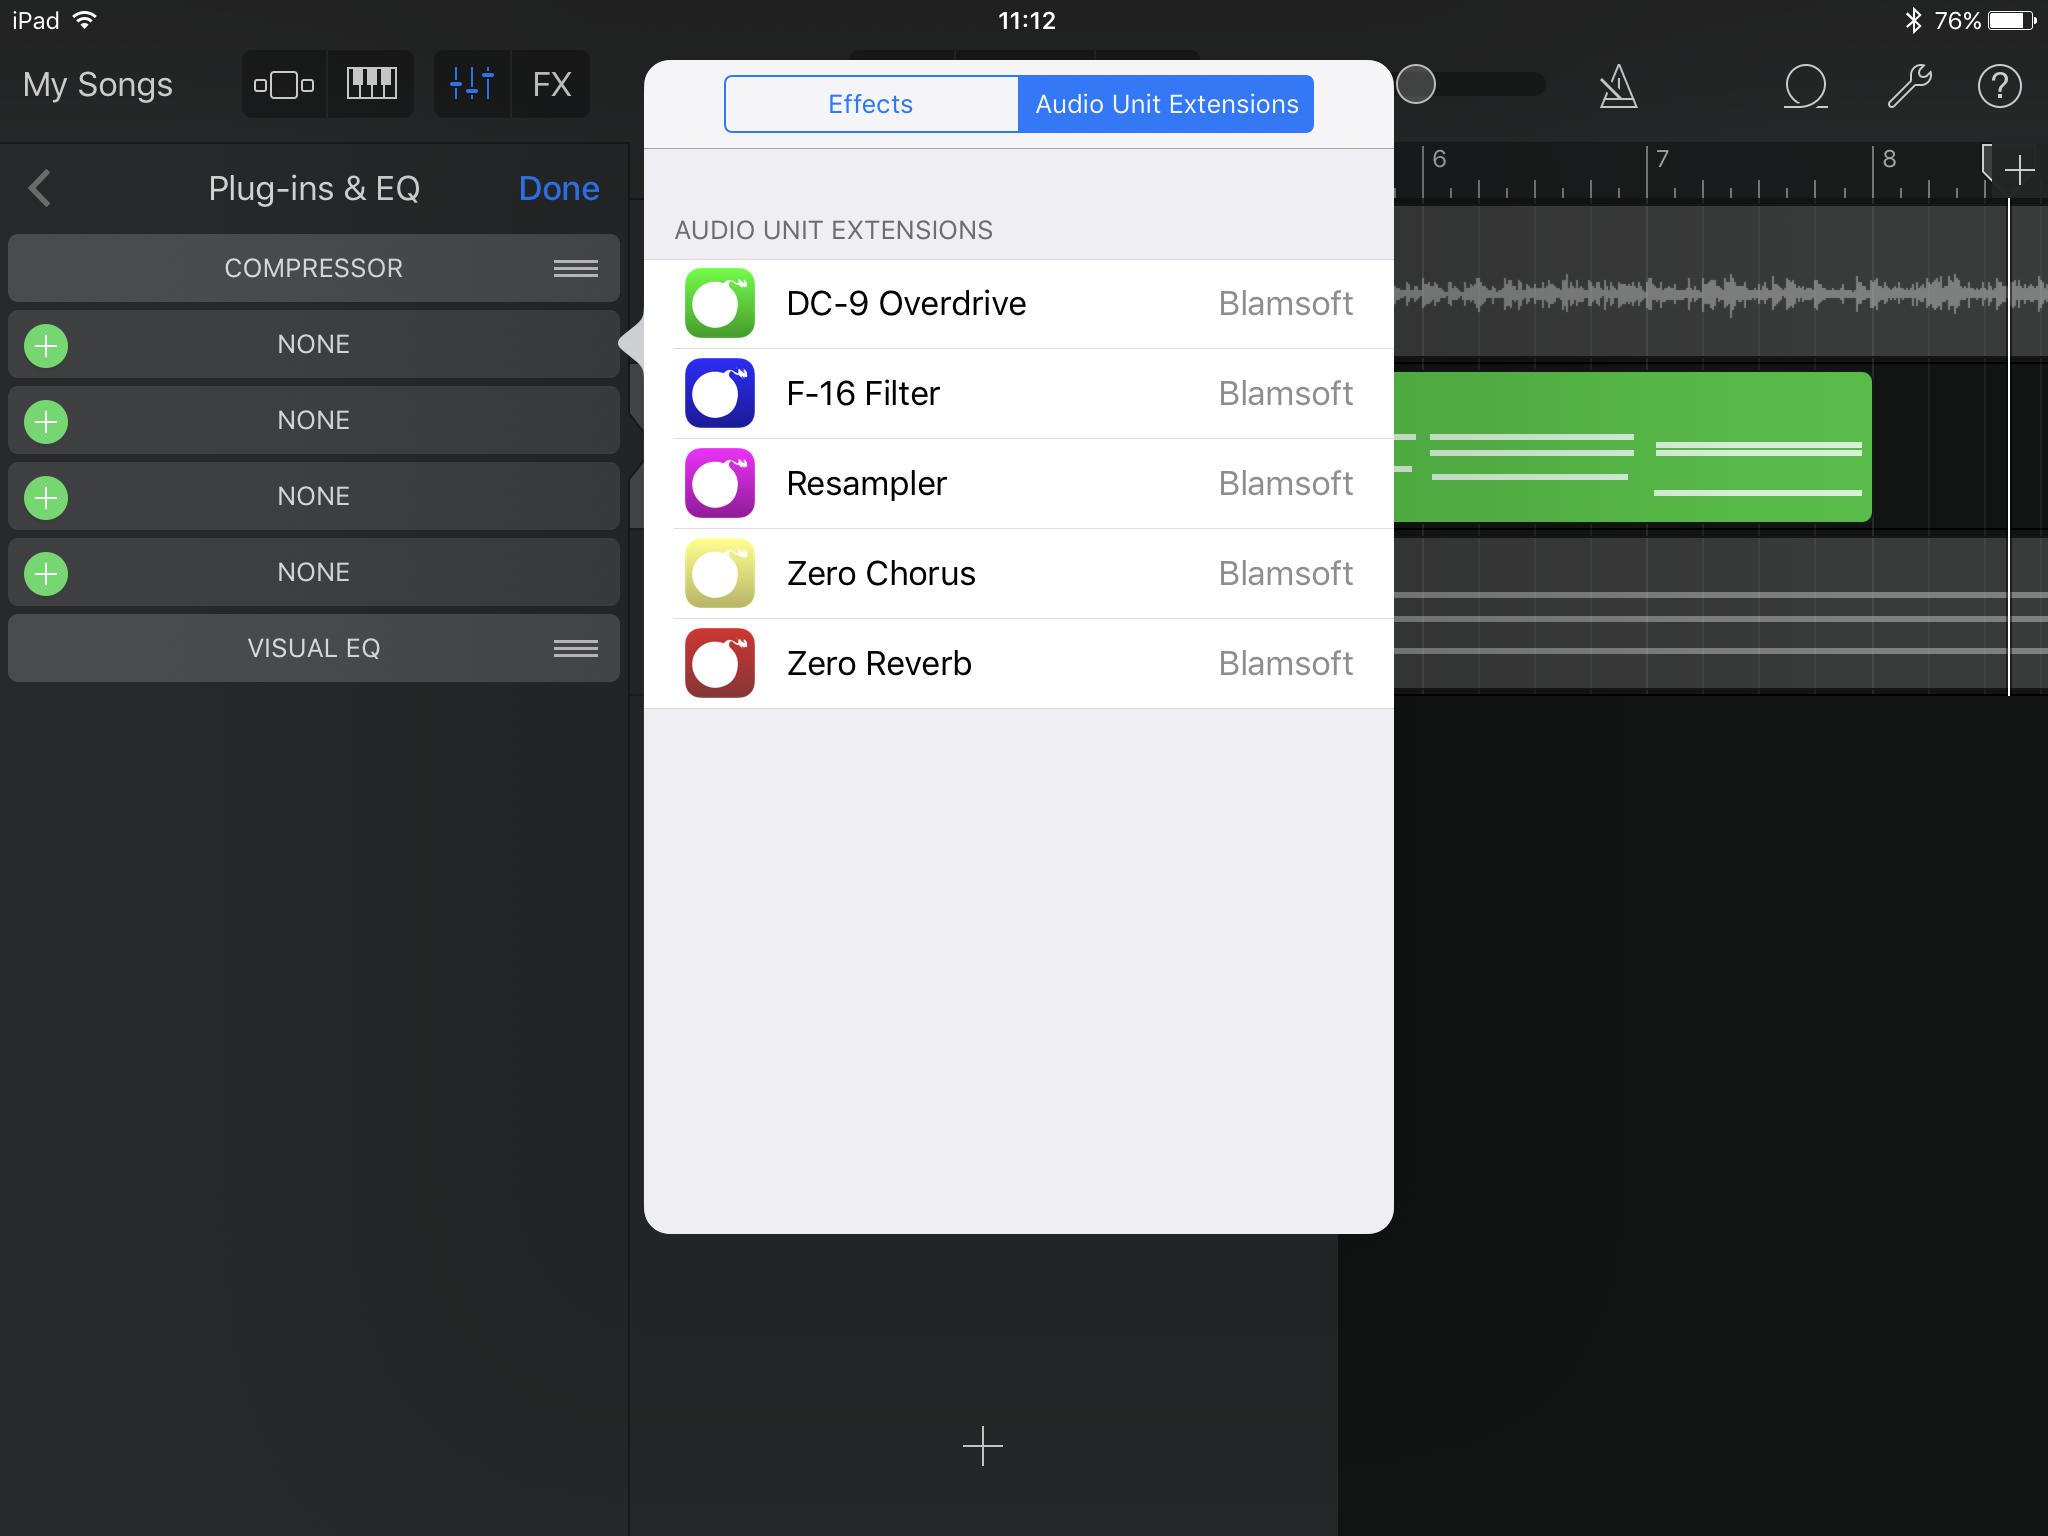Open the COMPRESSOR plug-in
This screenshot has height=1536, width=2048.
pyautogui.click(x=314, y=268)
